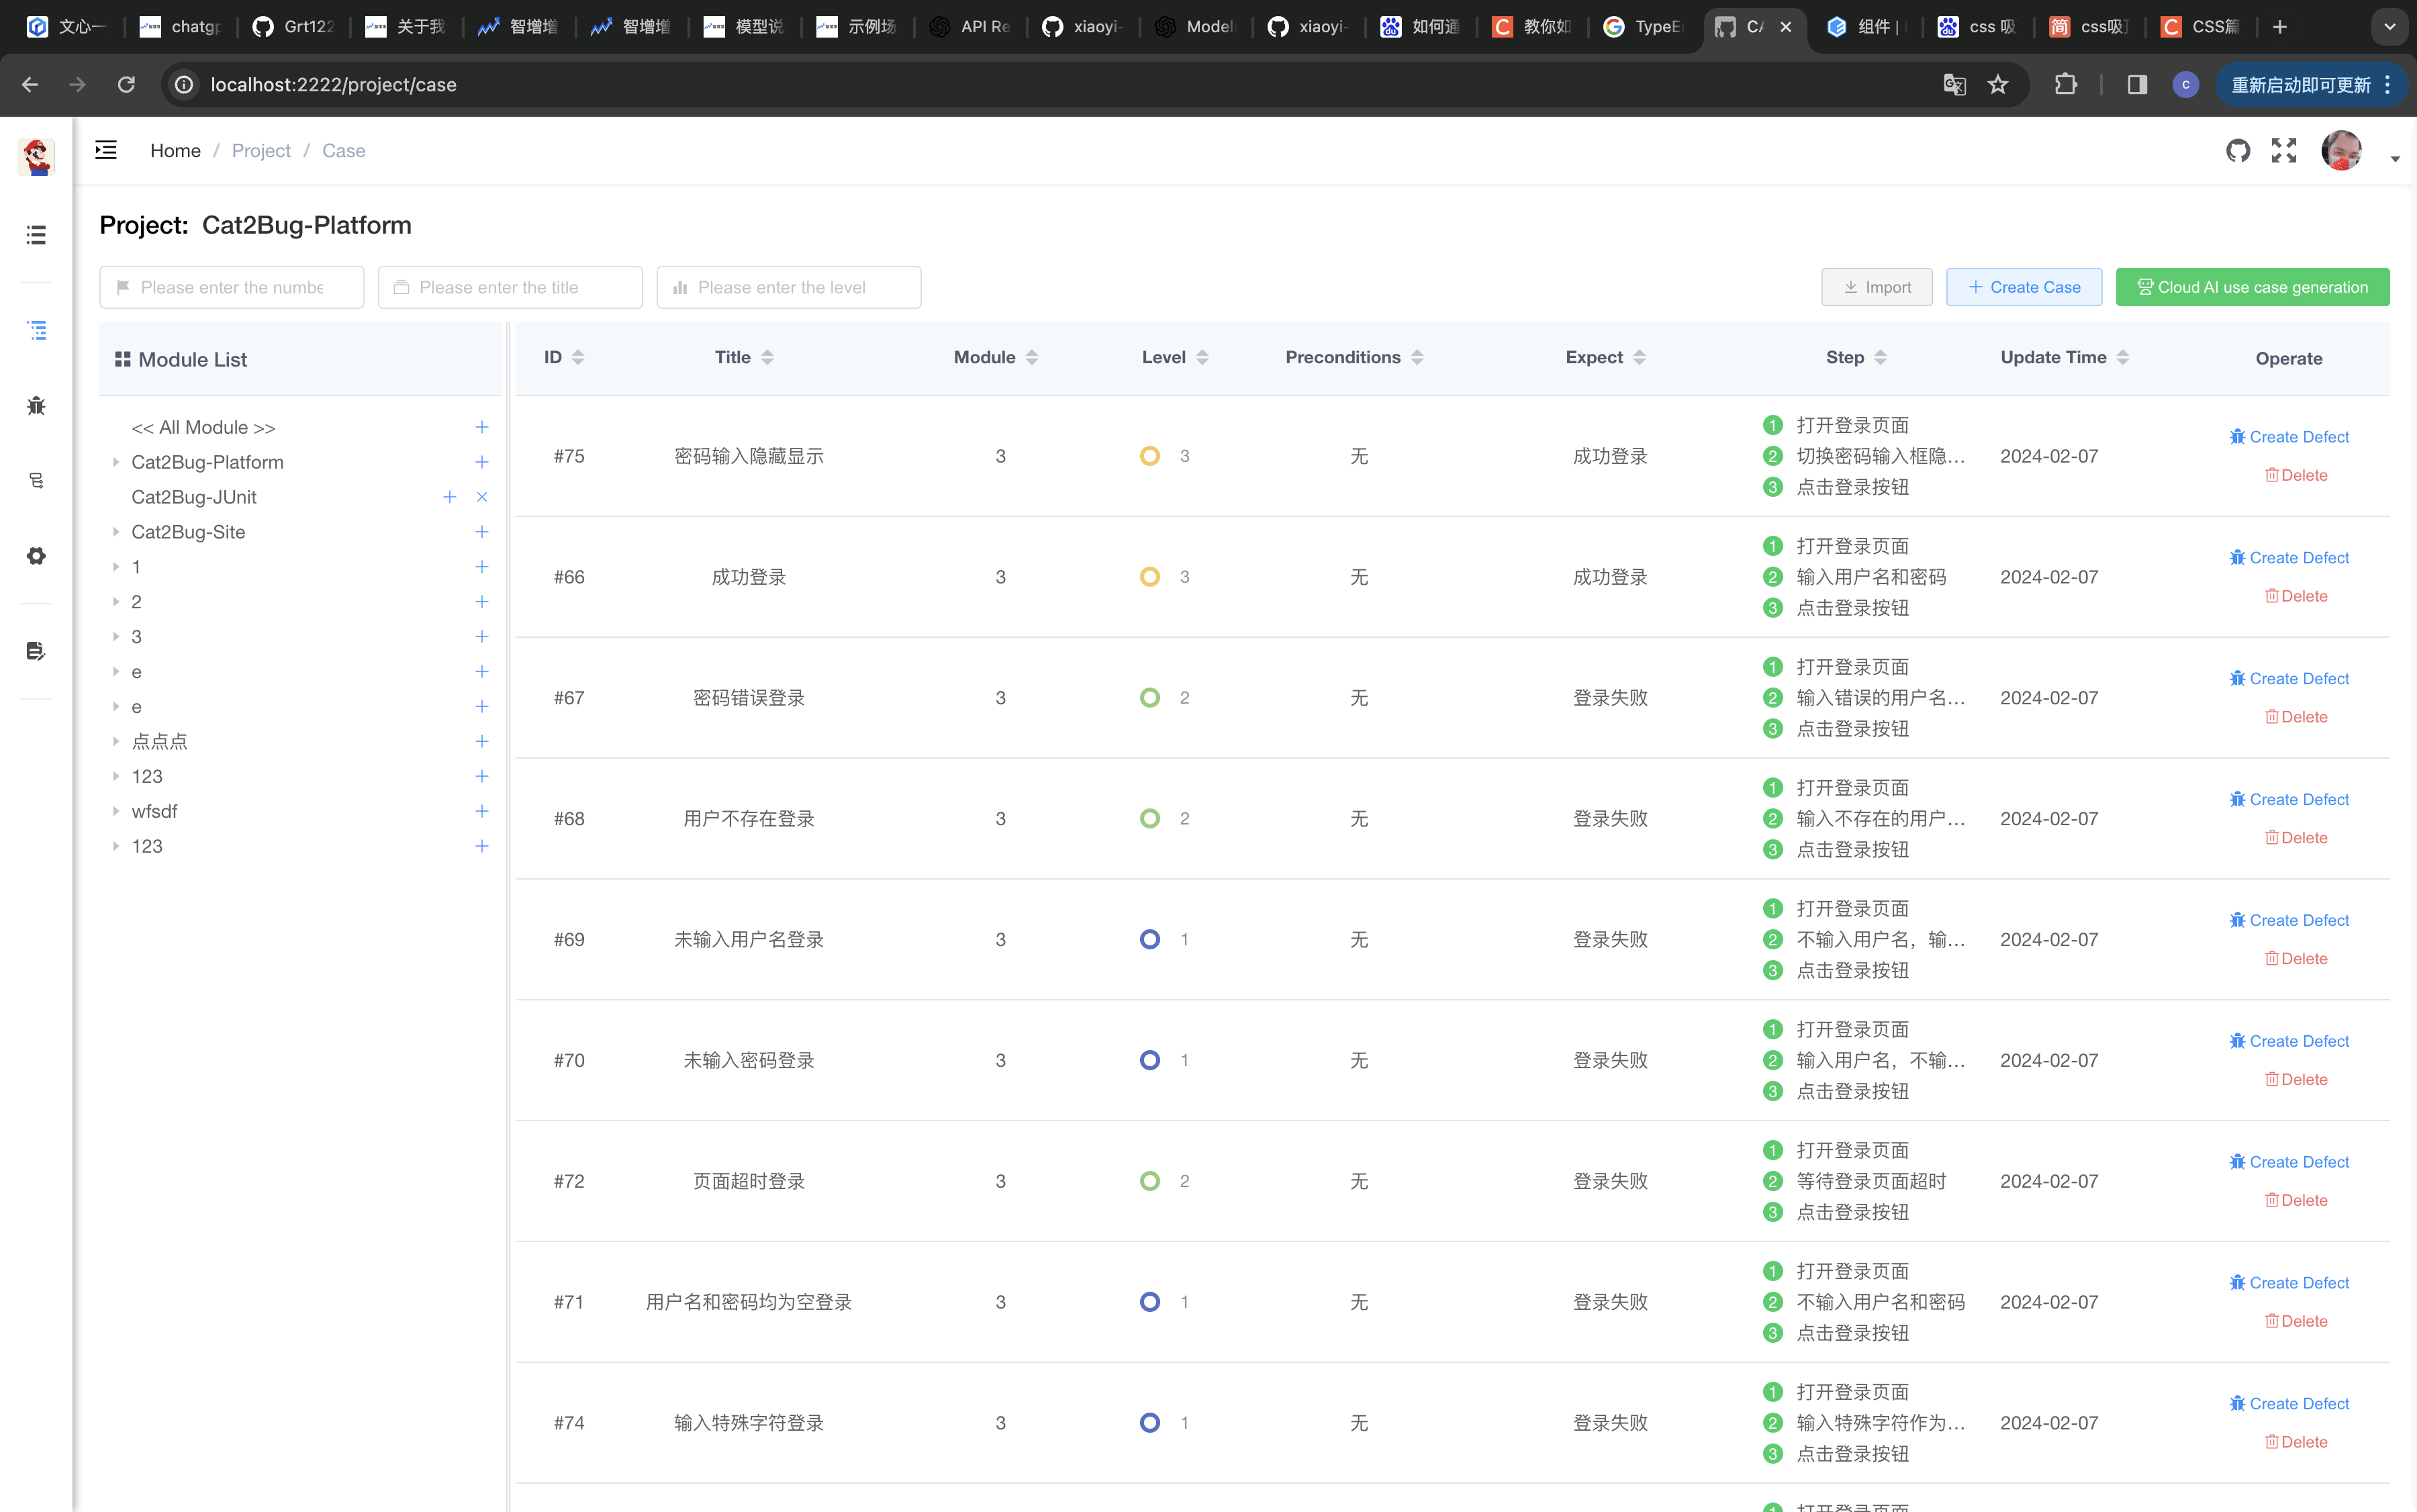The height and width of the screenshot is (1512, 2417).
Task: Click the report document icon in sidebar
Action: (x=36, y=651)
